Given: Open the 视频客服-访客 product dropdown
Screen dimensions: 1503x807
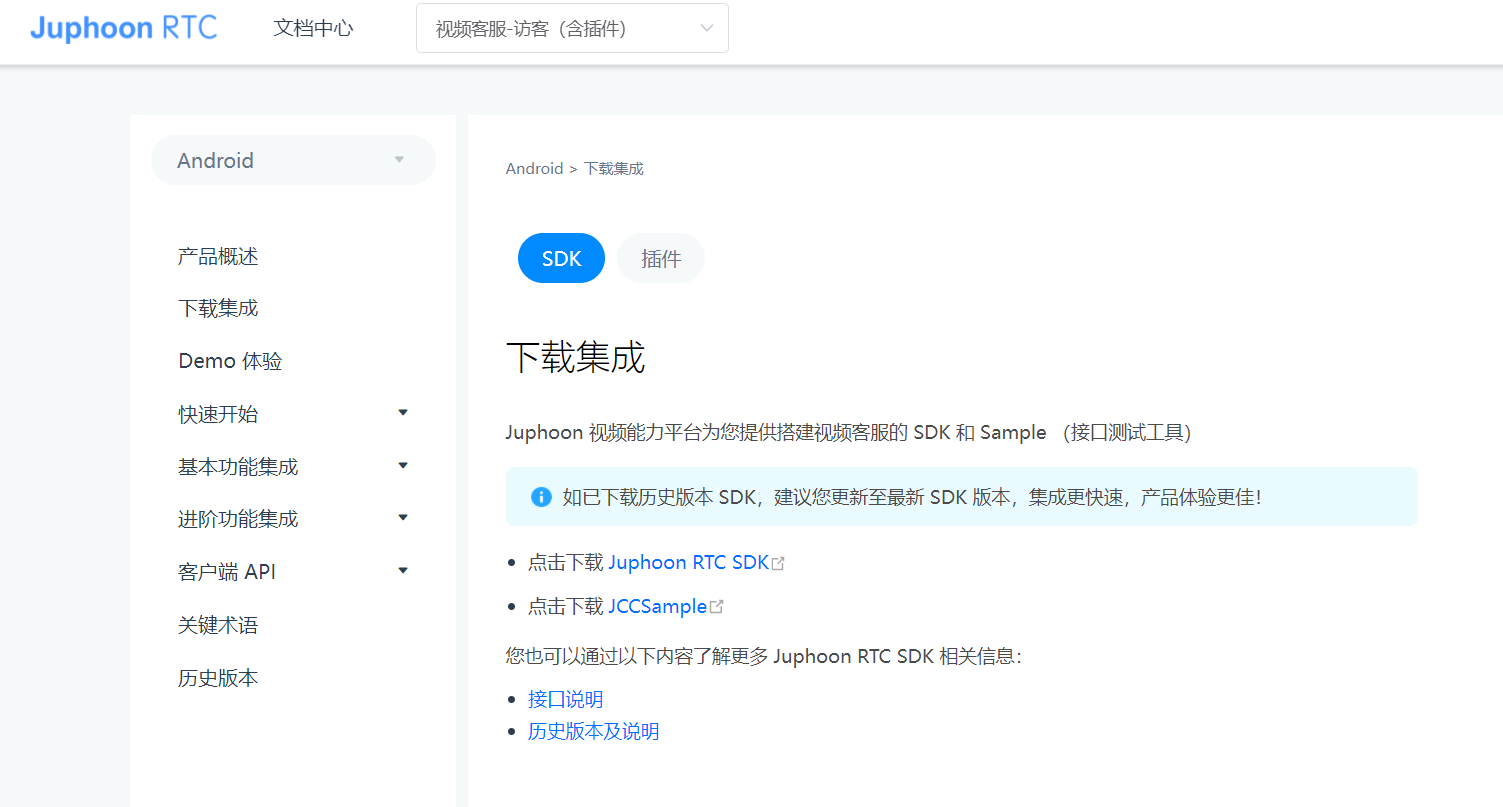Looking at the screenshot, I should click(x=572, y=29).
